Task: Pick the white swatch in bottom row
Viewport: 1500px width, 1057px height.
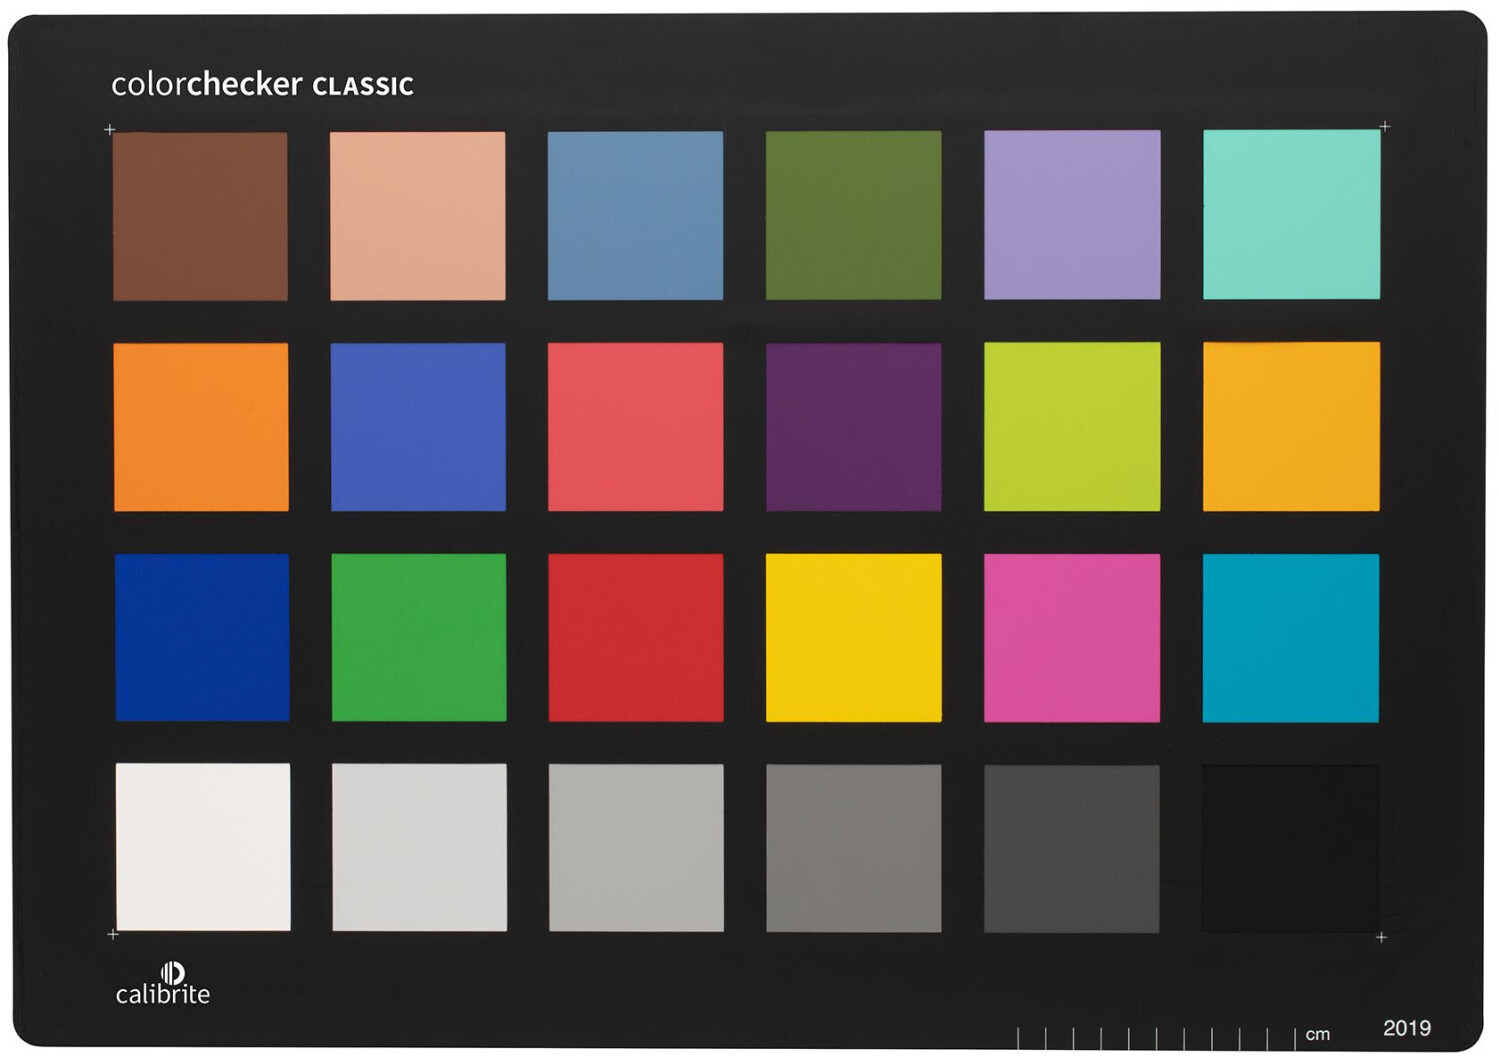Action: [x=203, y=847]
